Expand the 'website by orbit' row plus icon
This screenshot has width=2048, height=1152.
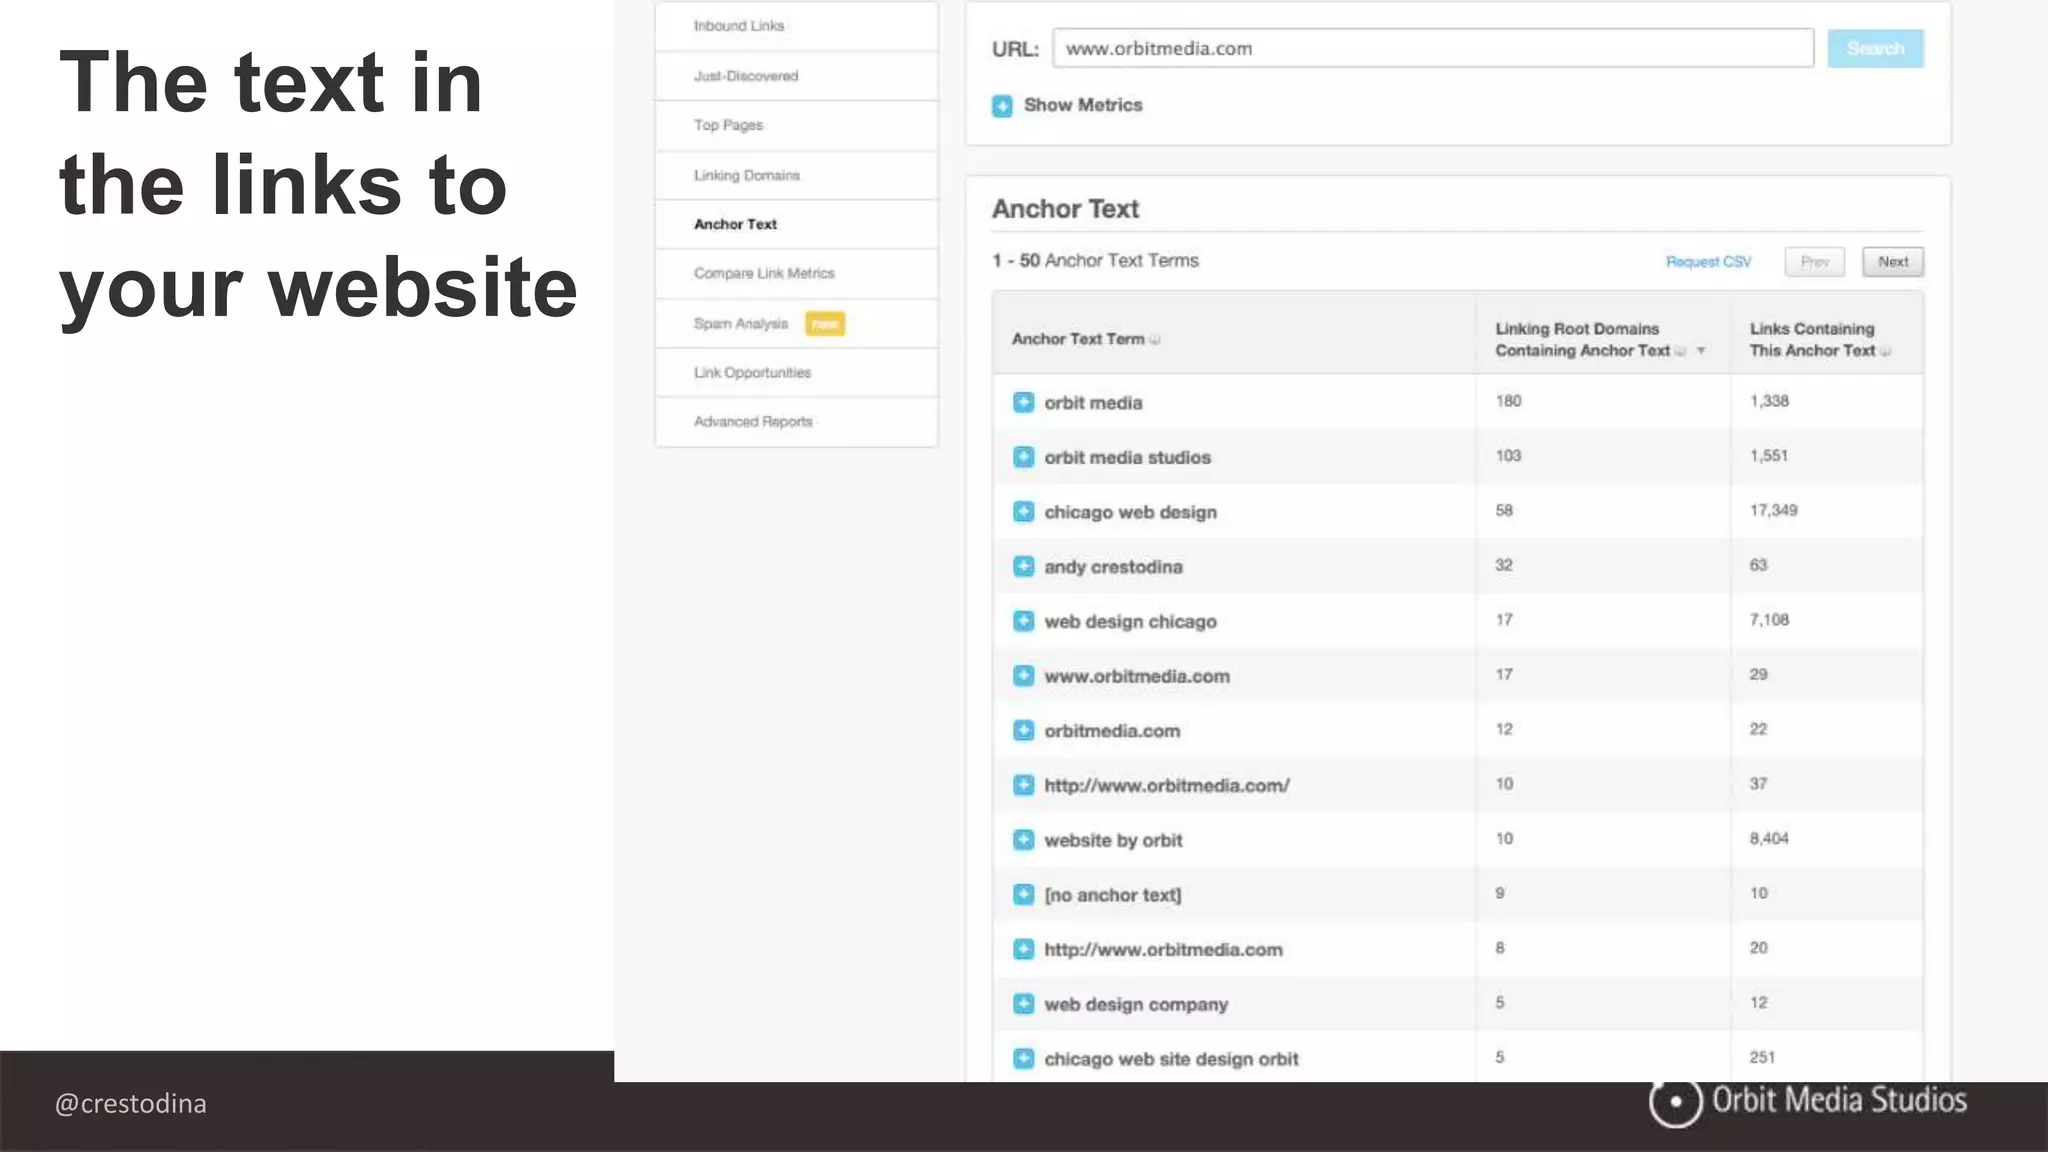1023,840
